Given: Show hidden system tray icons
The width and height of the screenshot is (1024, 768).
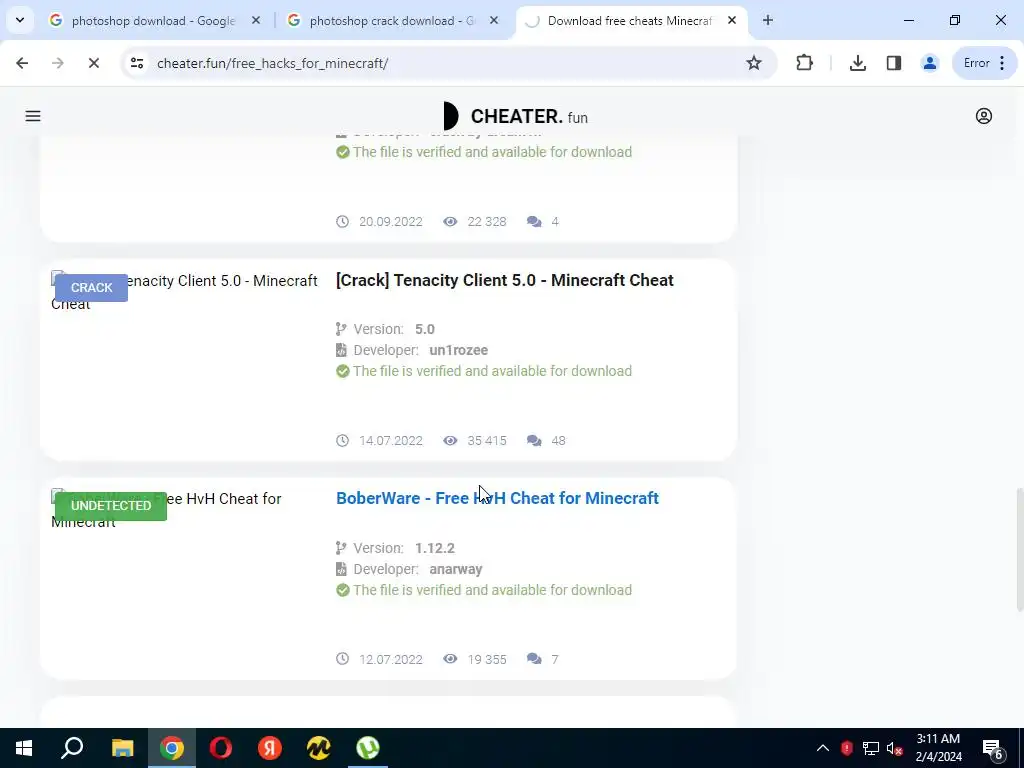Looking at the screenshot, I should pyautogui.click(x=823, y=748).
